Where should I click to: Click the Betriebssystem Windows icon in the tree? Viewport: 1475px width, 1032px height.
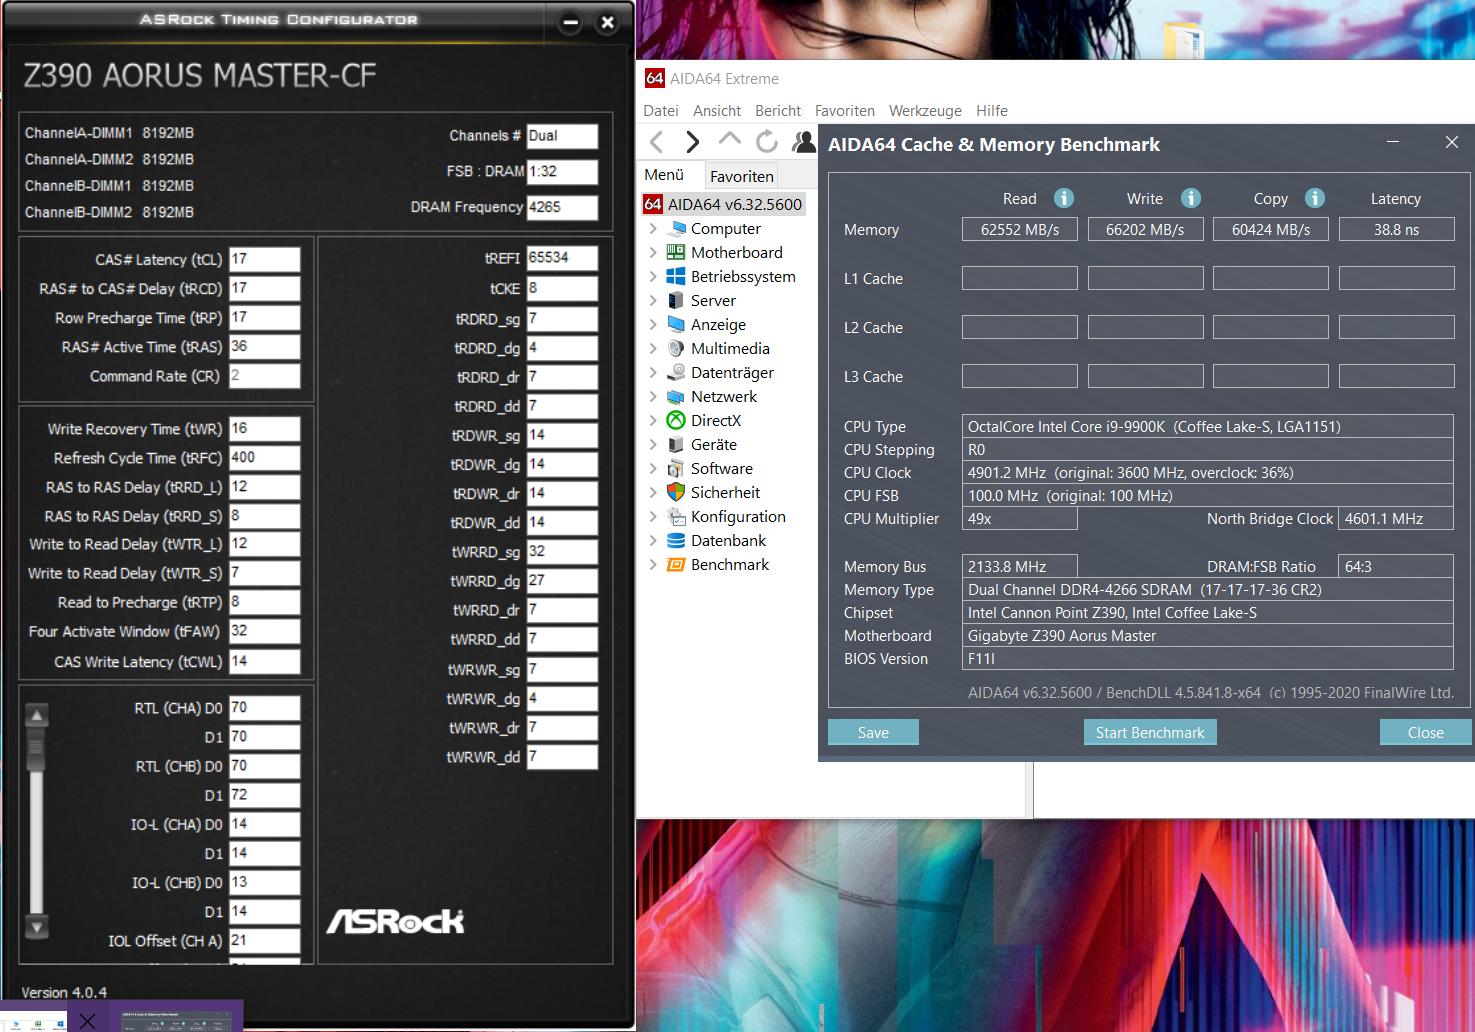(x=676, y=277)
